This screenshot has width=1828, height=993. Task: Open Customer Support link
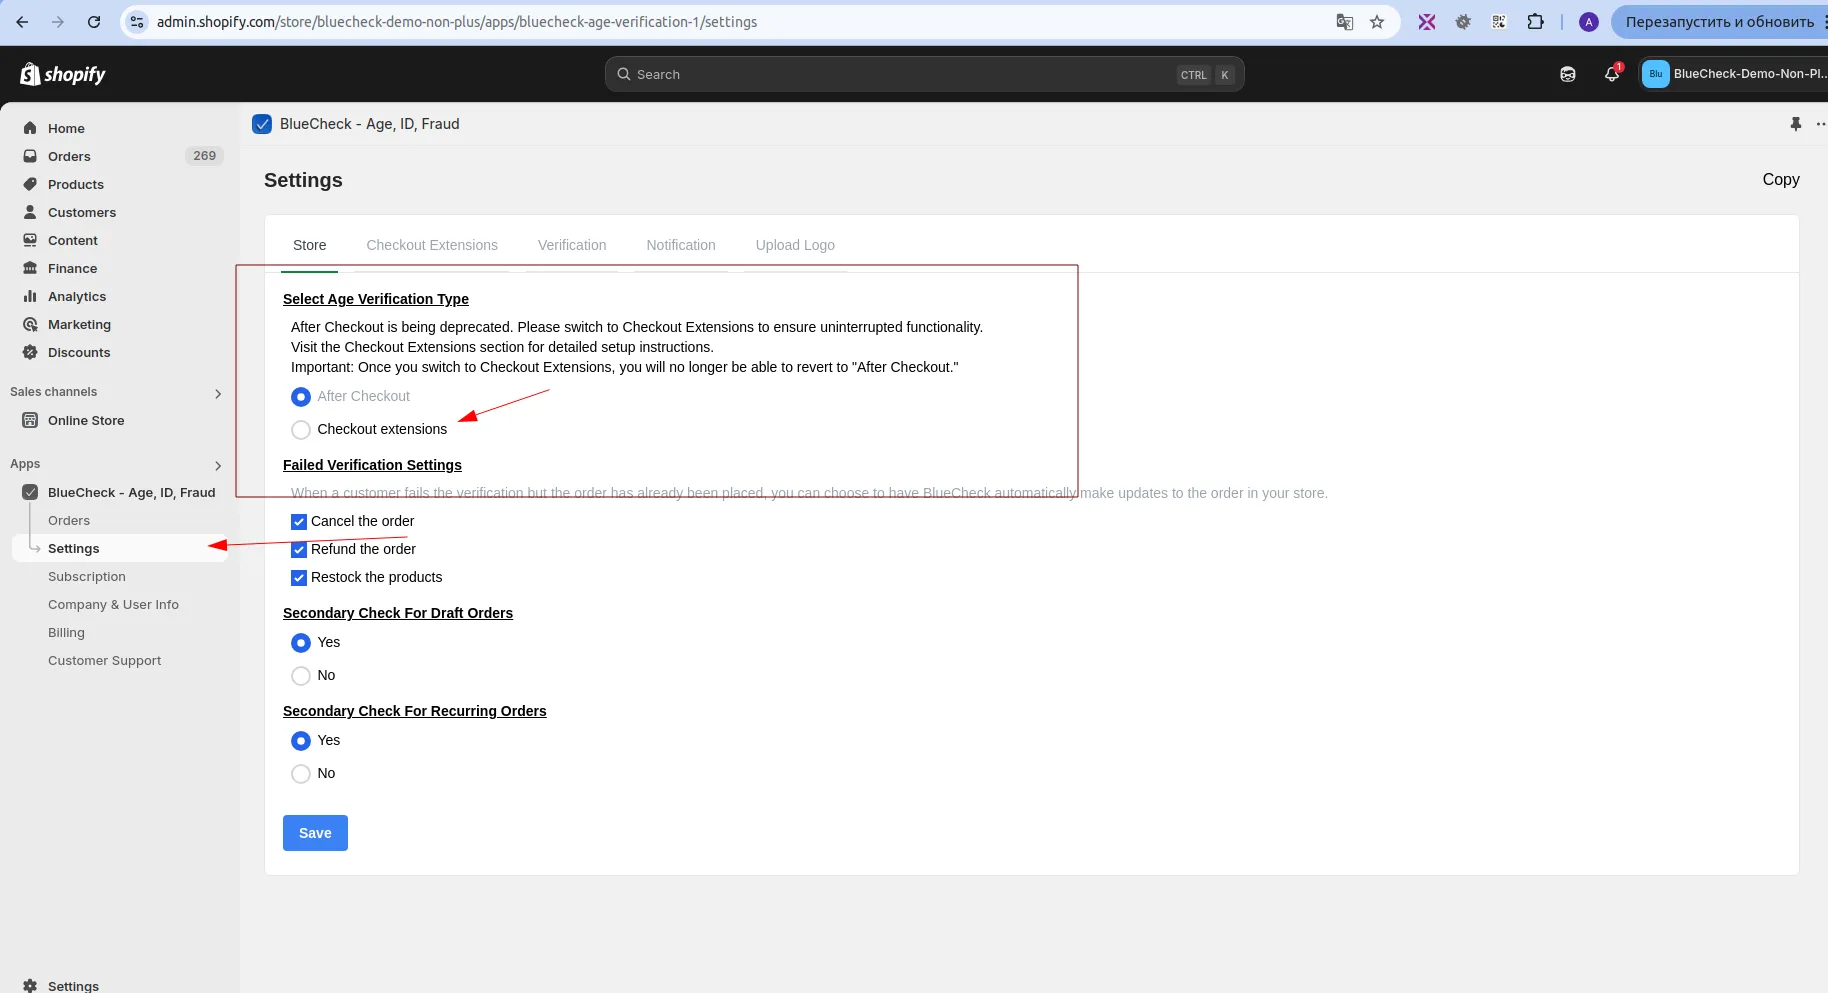click(104, 661)
